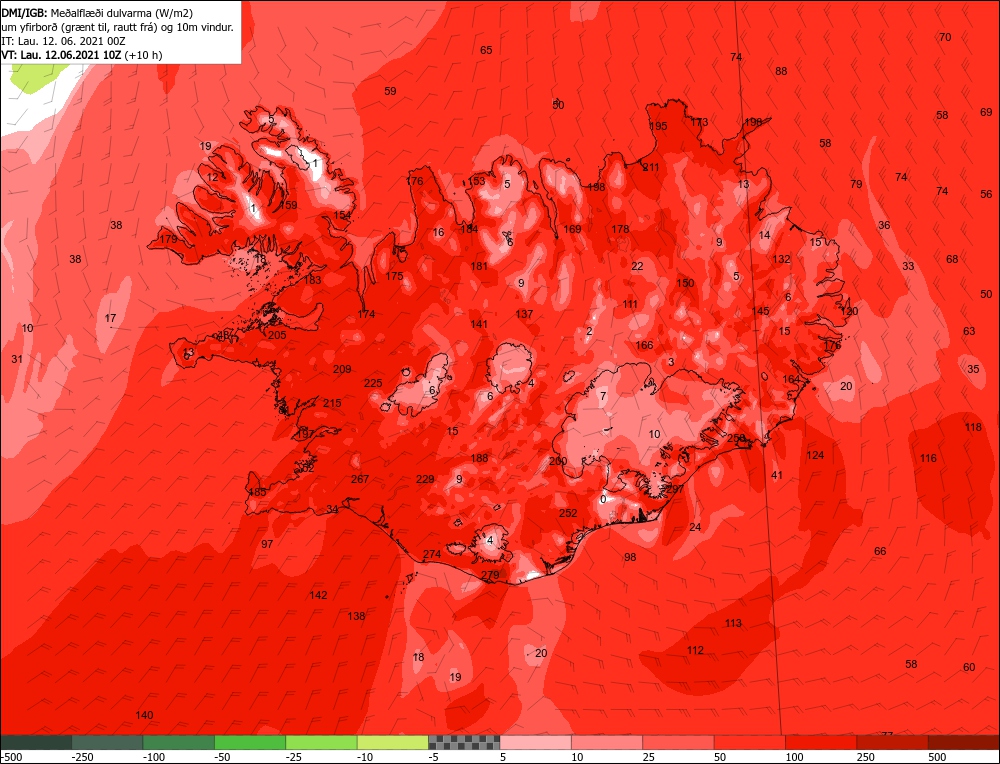The height and width of the screenshot is (764, 1000).
Task: Click the map value '267'
Action: coord(360,479)
